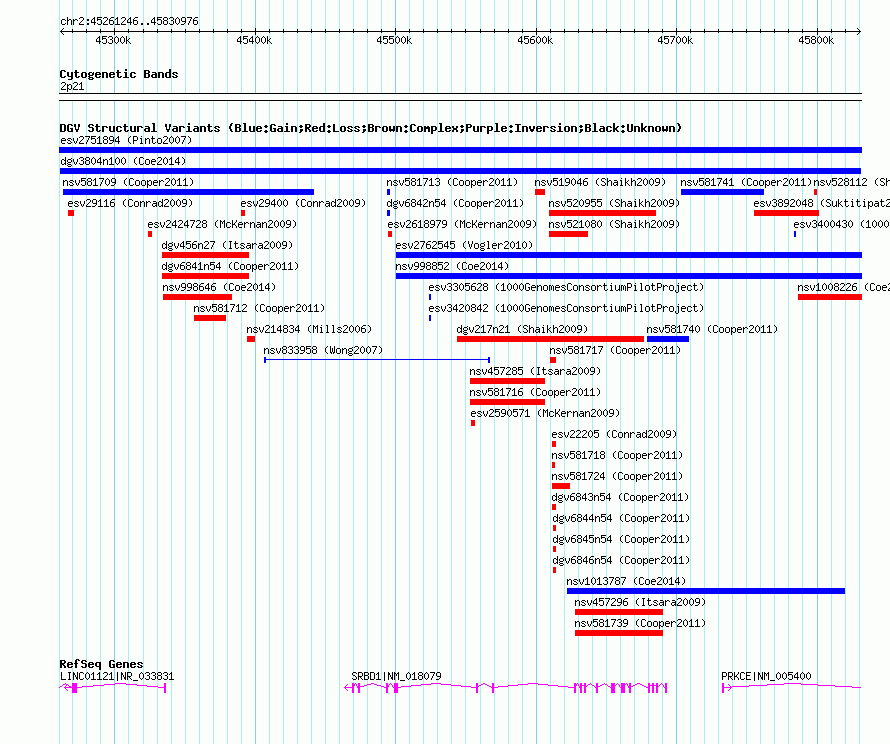Click nsv457296 (Itsara2009) label
The height and width of the screenshot is (744, 890).
(640, 602)
